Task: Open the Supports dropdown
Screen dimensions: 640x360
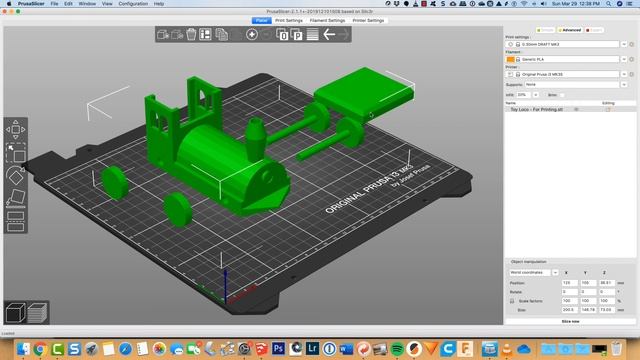Action: click(x=624, y=84)
